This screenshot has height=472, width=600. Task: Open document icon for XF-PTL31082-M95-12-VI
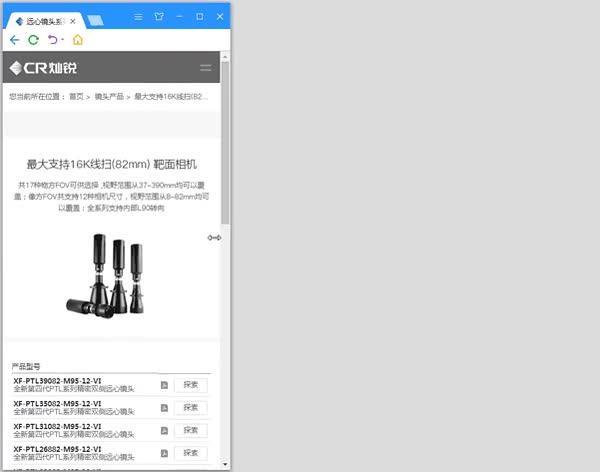164,431
